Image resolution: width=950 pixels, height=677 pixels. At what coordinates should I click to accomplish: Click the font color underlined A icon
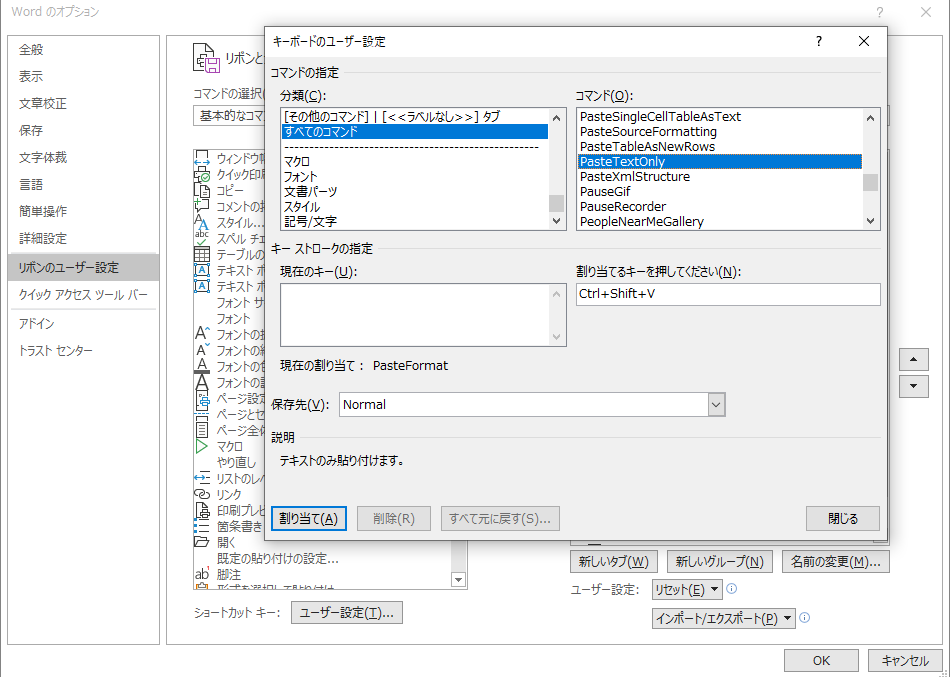(202, 366)
